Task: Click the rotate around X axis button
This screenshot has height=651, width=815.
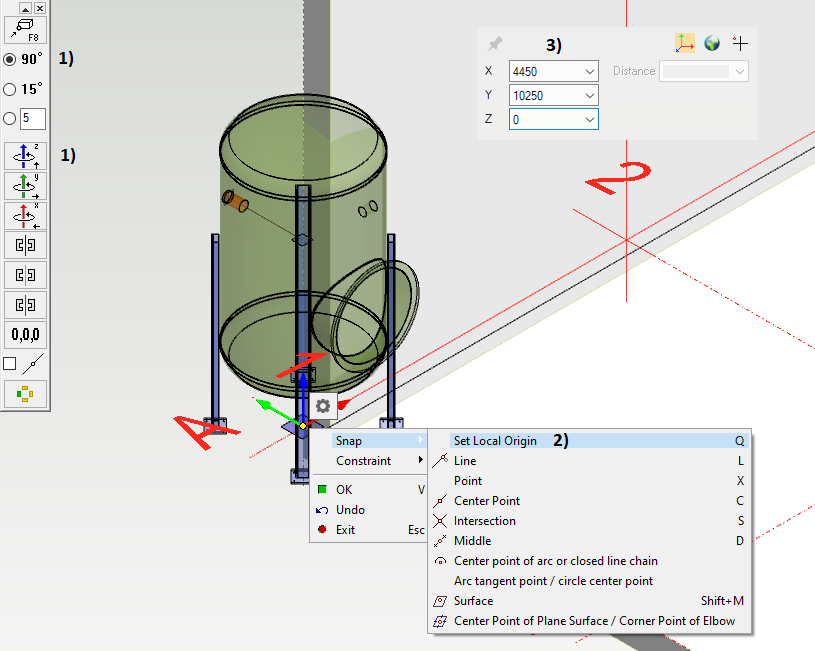Action: [x=25, y=215]
